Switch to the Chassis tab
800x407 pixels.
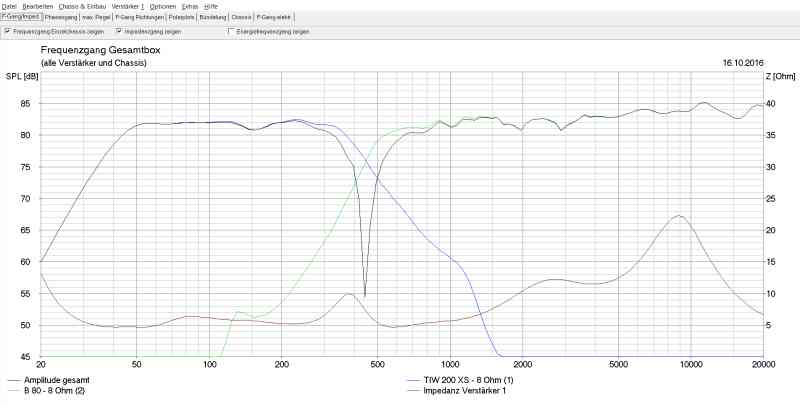(x=241, y=17)
